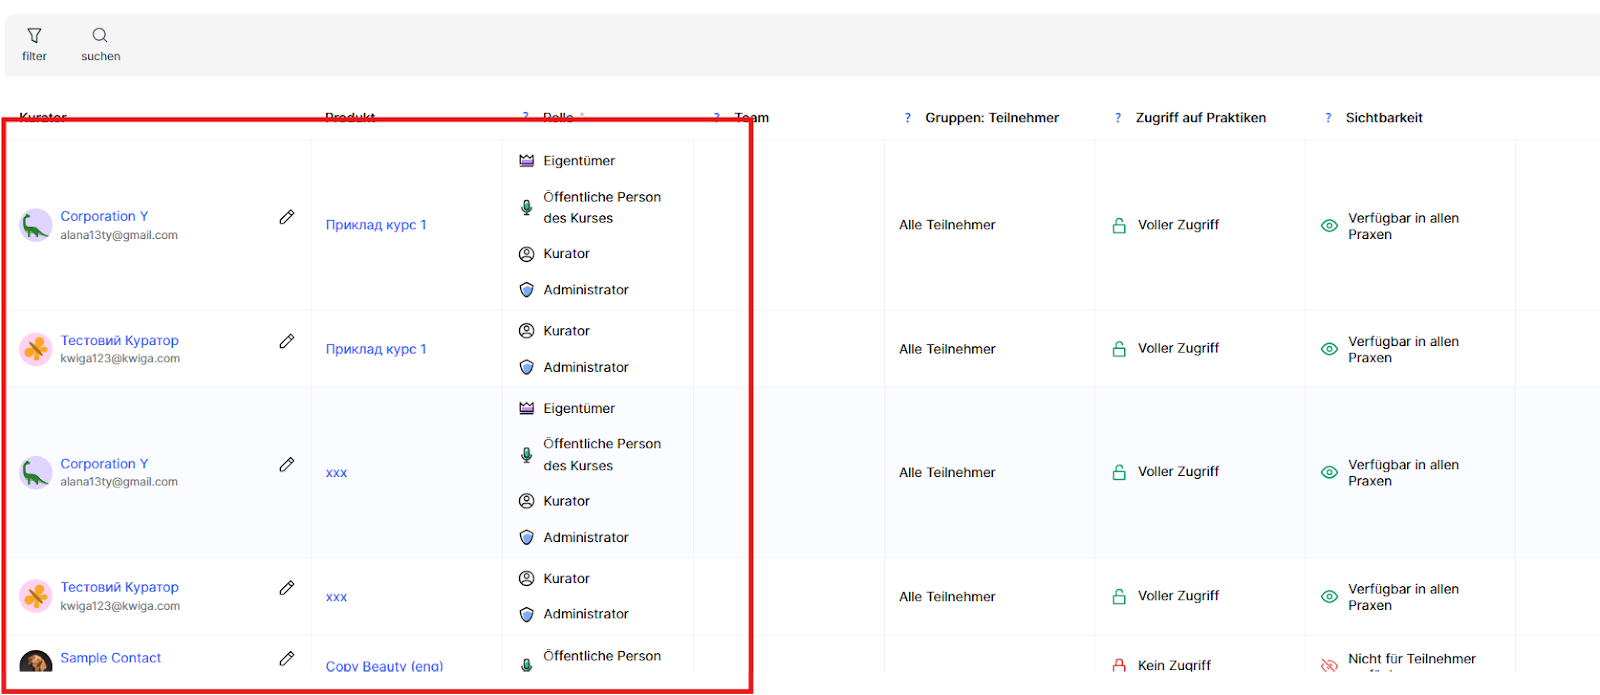Open Sample Contact curator profile
Image resolution: width=1600 pixels, height=695 pixels.
click(110, 658)
